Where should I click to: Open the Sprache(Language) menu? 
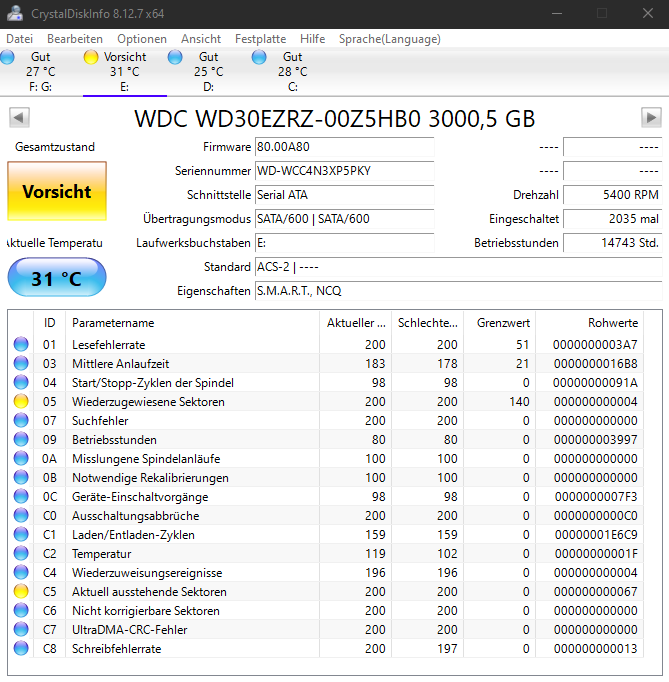(390, 39)
